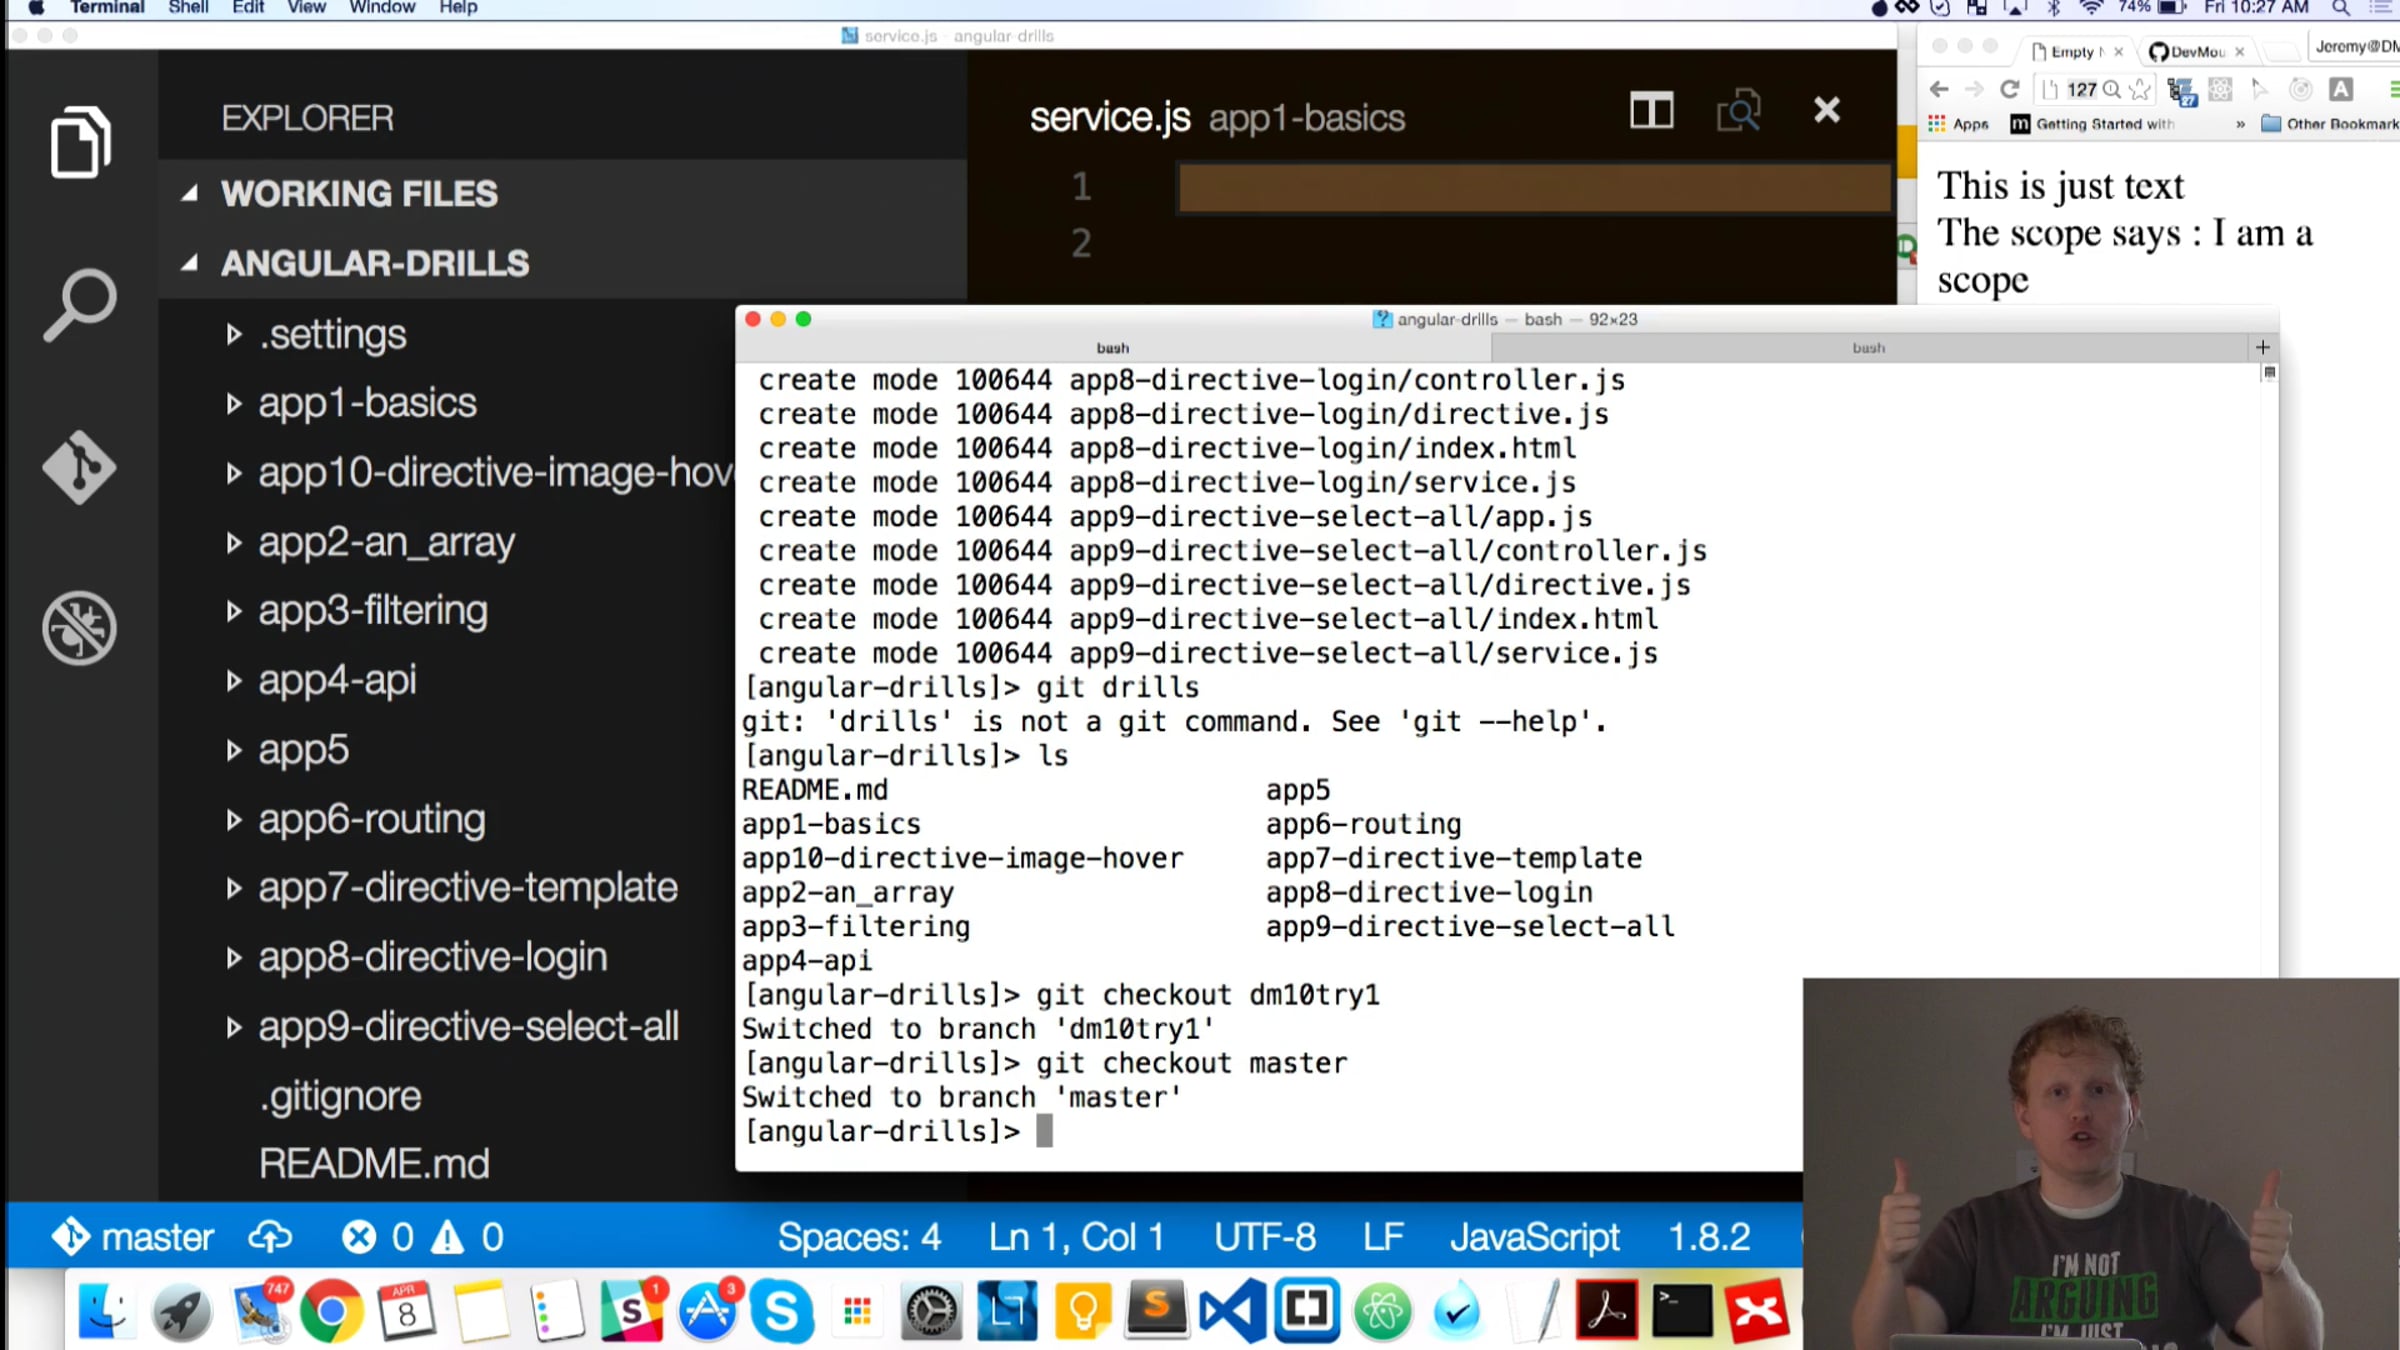This screenshot has width=2400, height=1350.
Task: Change the JavaScript language mode in the status bar
Action: point(1534,1237)
